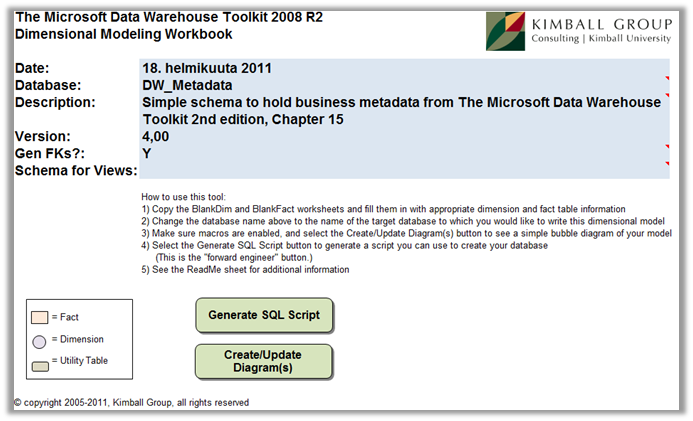Select the Utility Table legend shape
This screenshot has width=693, height=421.
click(x=38, y=361)
